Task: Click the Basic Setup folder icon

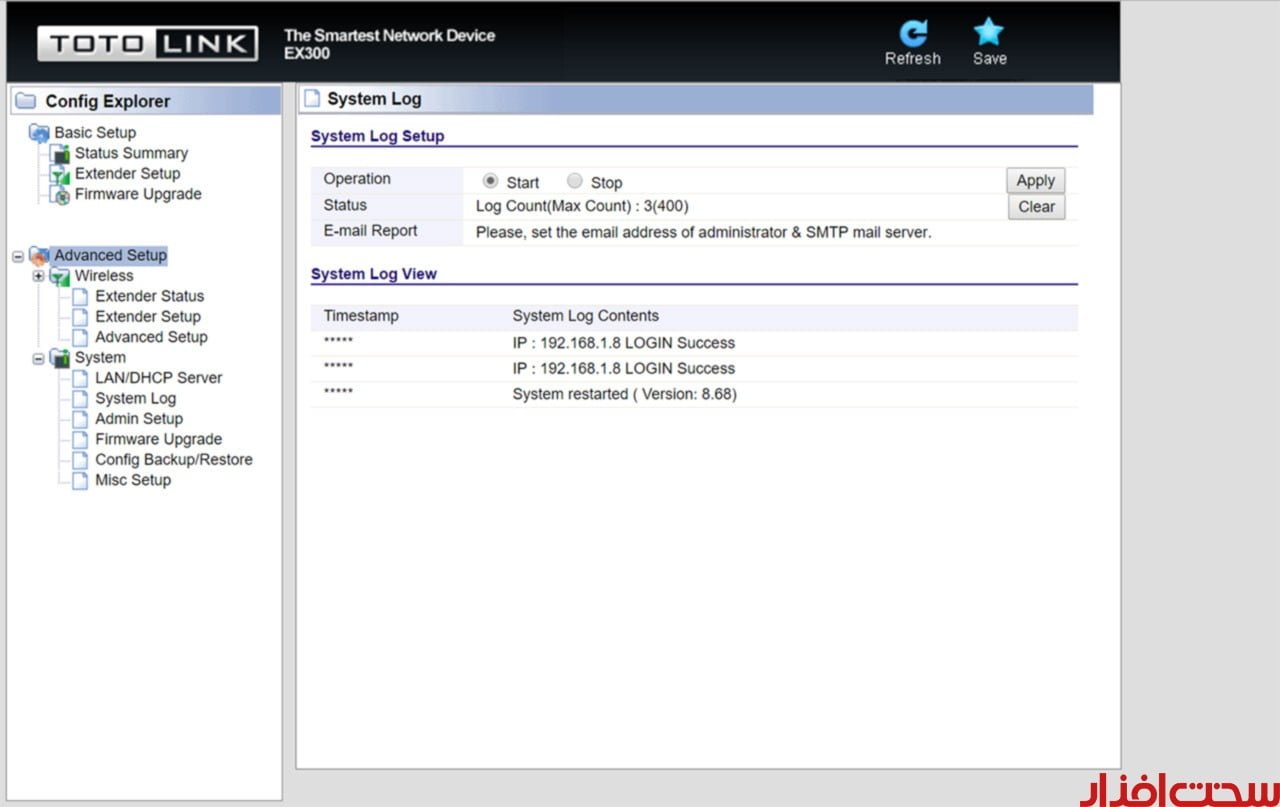Action: tap(39, 133)
